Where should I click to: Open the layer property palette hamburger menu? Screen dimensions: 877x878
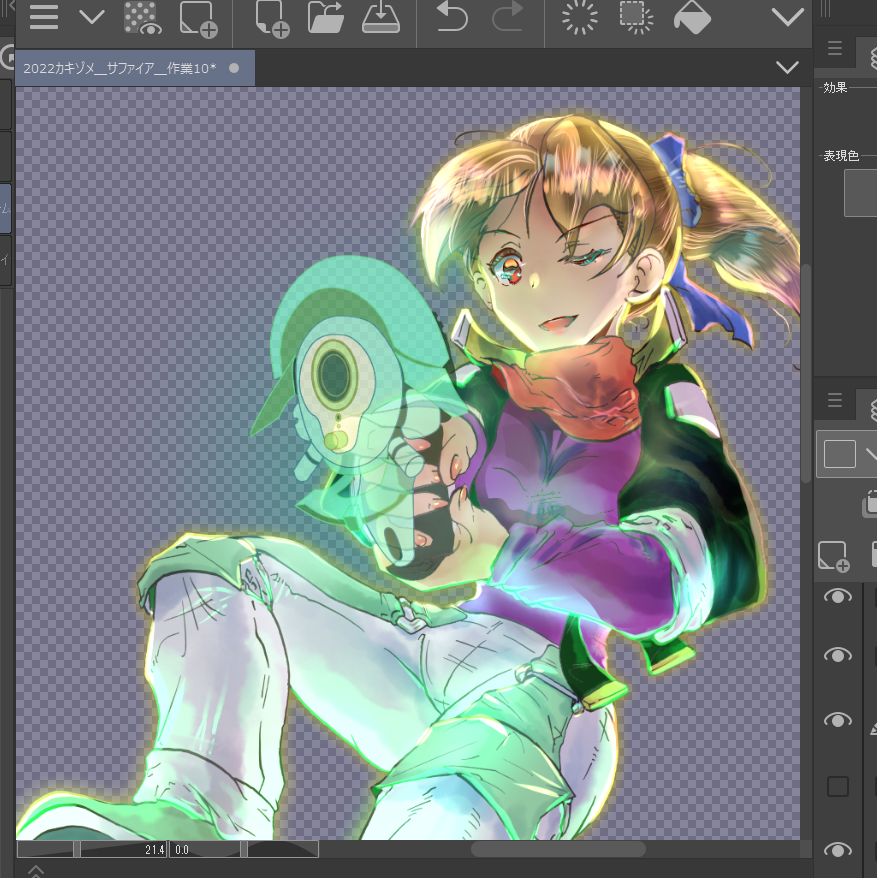[834, 48]
